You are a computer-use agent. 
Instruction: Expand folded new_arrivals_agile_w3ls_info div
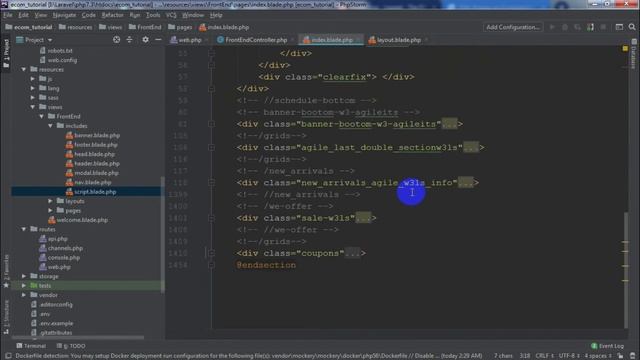pos(466,182)
